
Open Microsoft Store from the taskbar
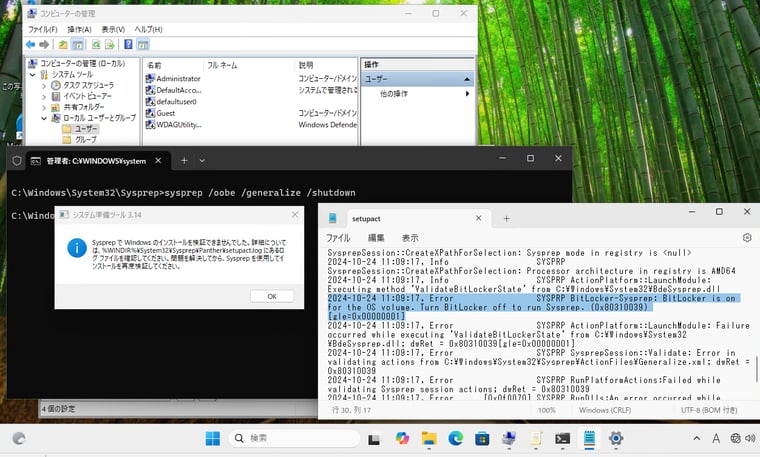pos(482,439)
